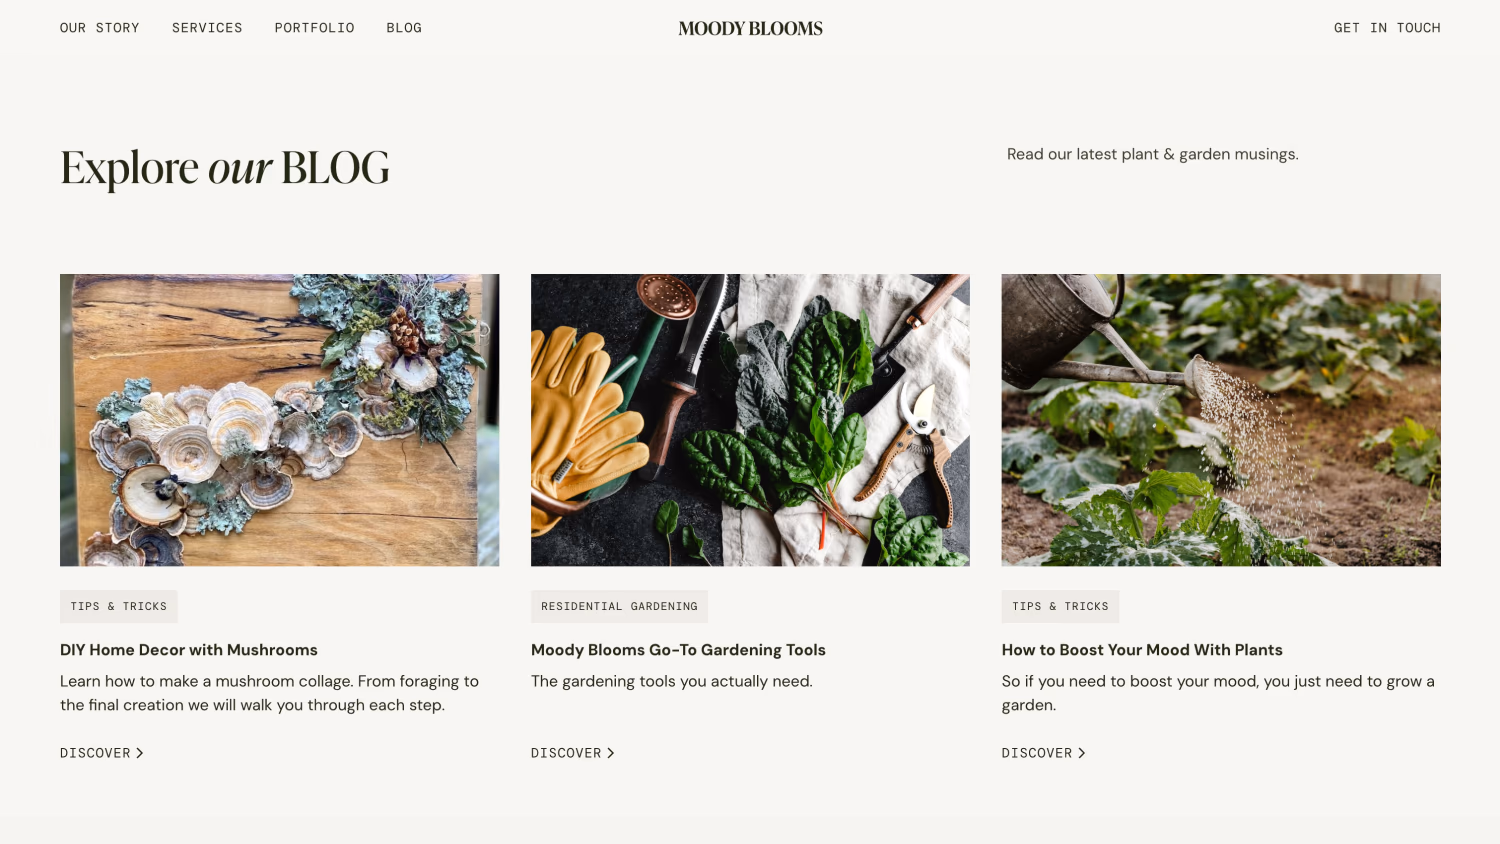The height and width of the screenshot is (844, 1500).
Task: Click chevron arrow beside third Discover
Action: [1082, 753]
